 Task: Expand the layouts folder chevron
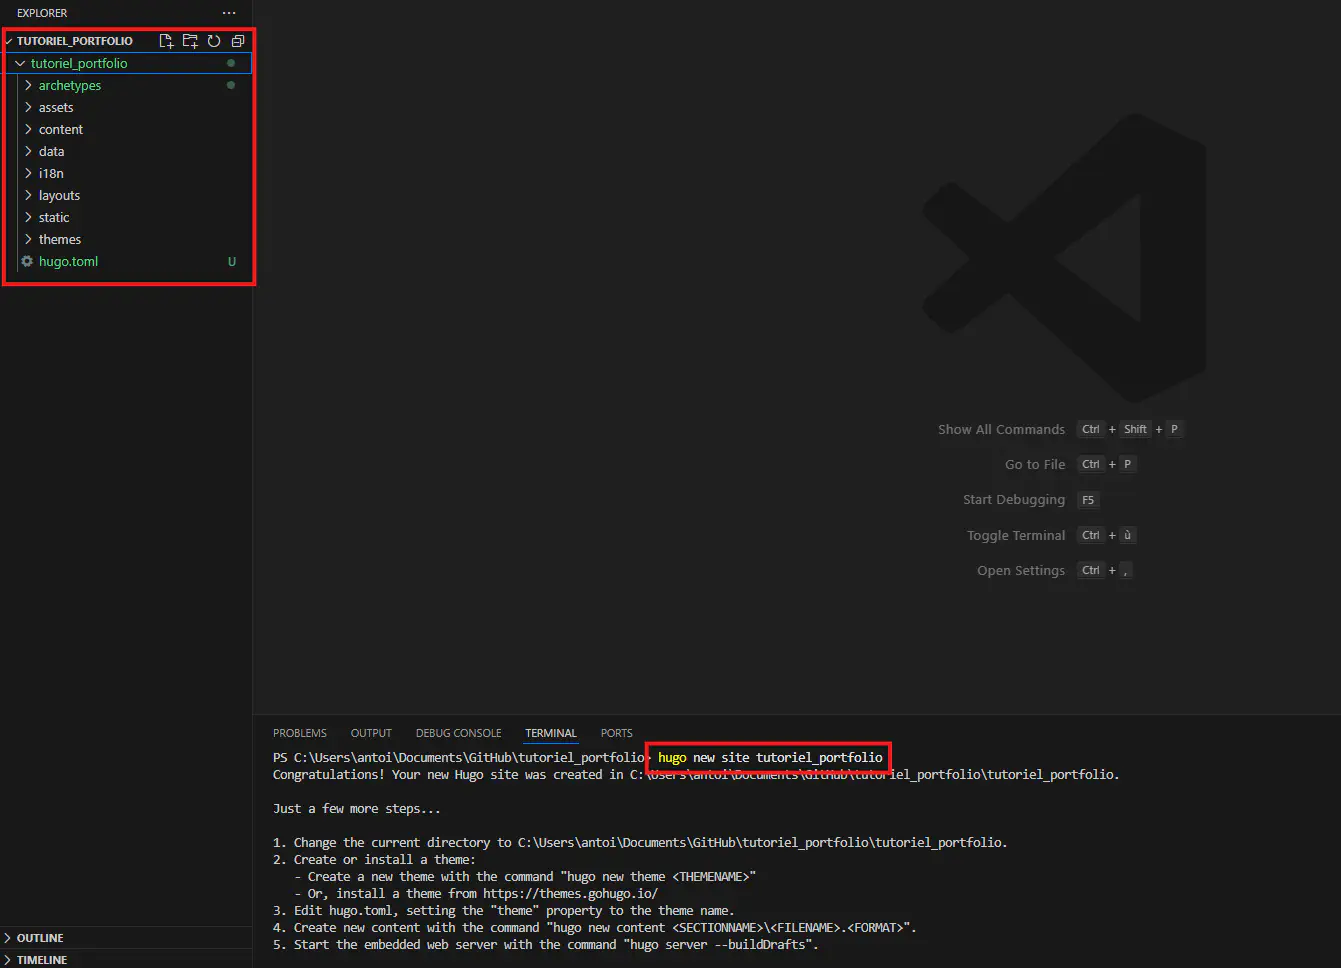pyautogui.click(x=28, y=195)
